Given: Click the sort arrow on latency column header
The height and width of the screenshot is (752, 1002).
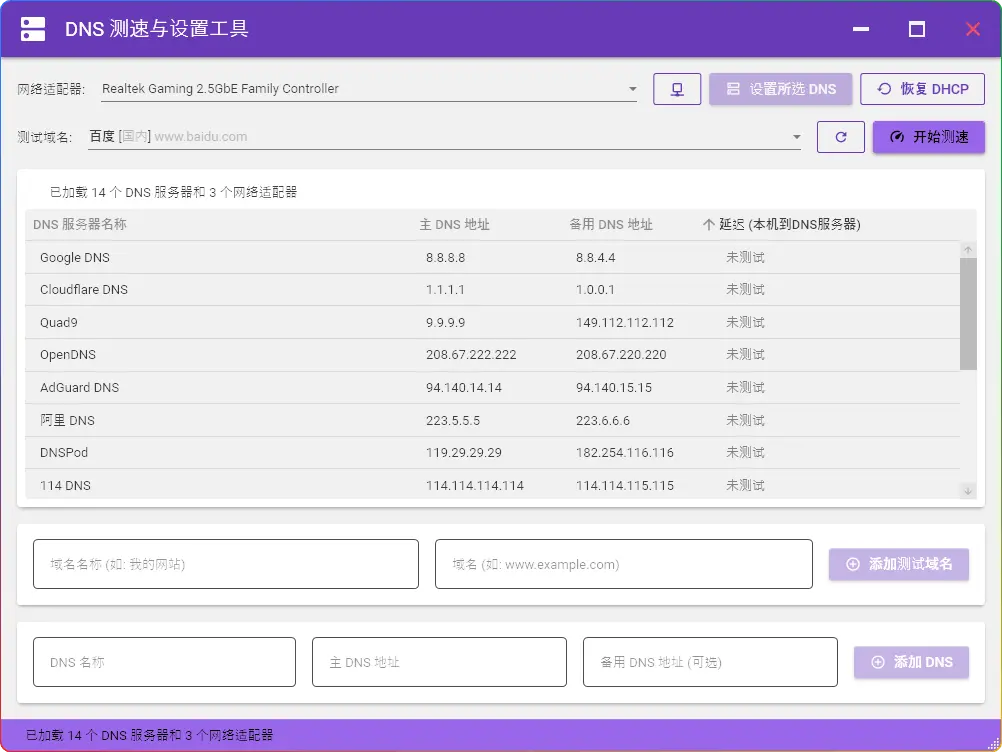Looking at the screenshot, I should coord(708,225).
